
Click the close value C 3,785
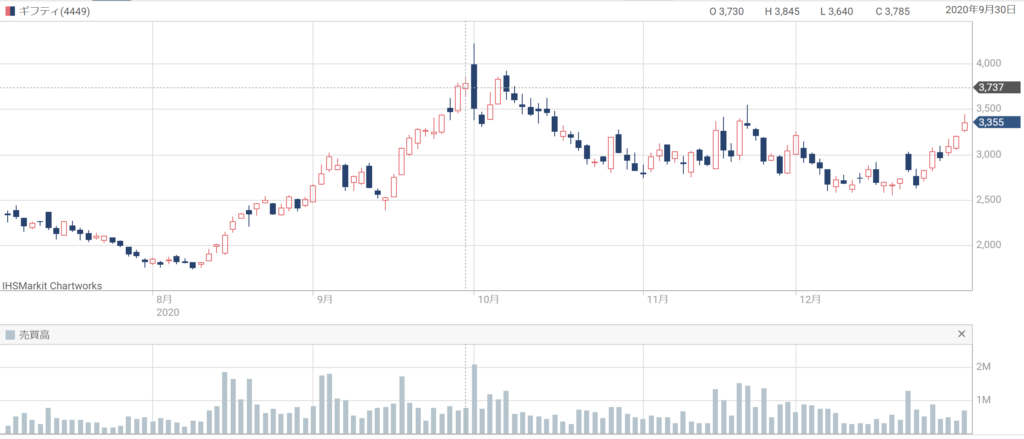point(892,11)
